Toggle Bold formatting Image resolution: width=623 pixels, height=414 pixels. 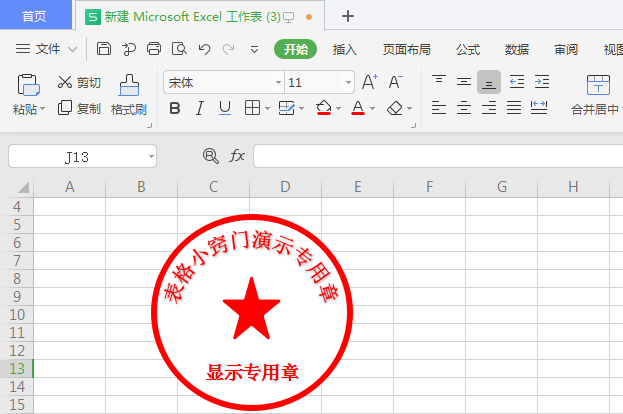[x=175, y=108]
